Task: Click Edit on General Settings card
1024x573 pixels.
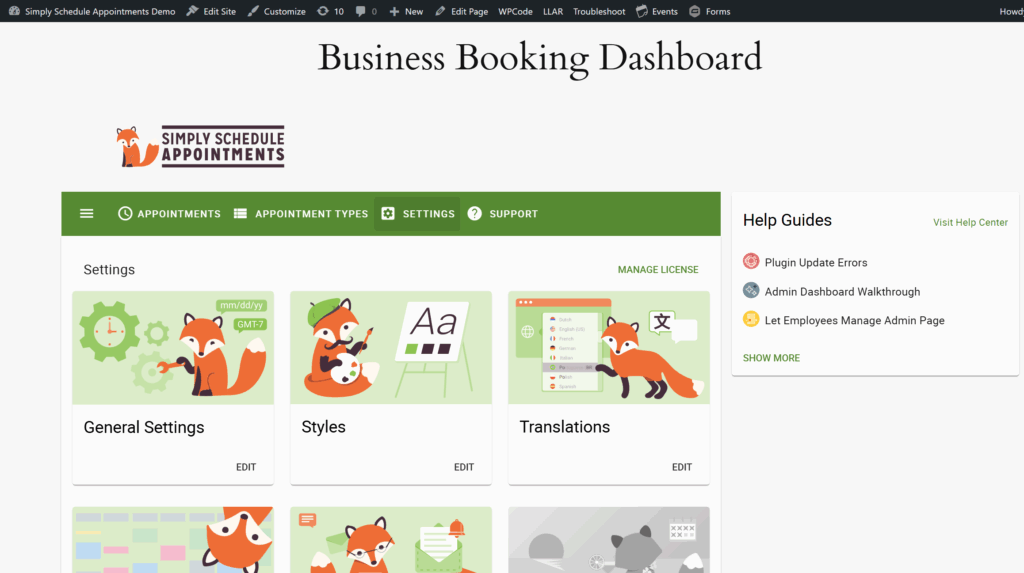Action: (246, 467)
